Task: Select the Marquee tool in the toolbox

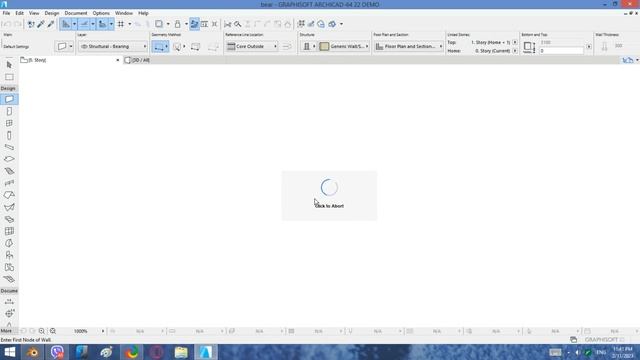Action: point(9,77)
